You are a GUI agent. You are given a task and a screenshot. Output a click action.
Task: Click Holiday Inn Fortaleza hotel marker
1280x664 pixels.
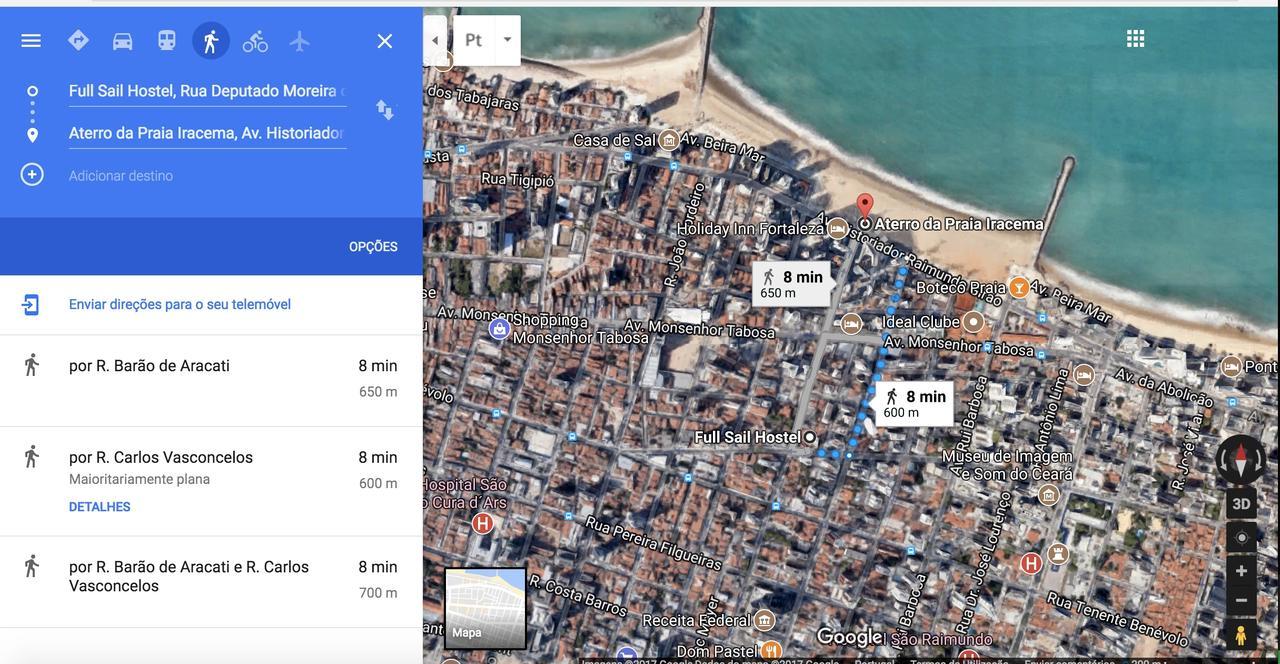838,228
